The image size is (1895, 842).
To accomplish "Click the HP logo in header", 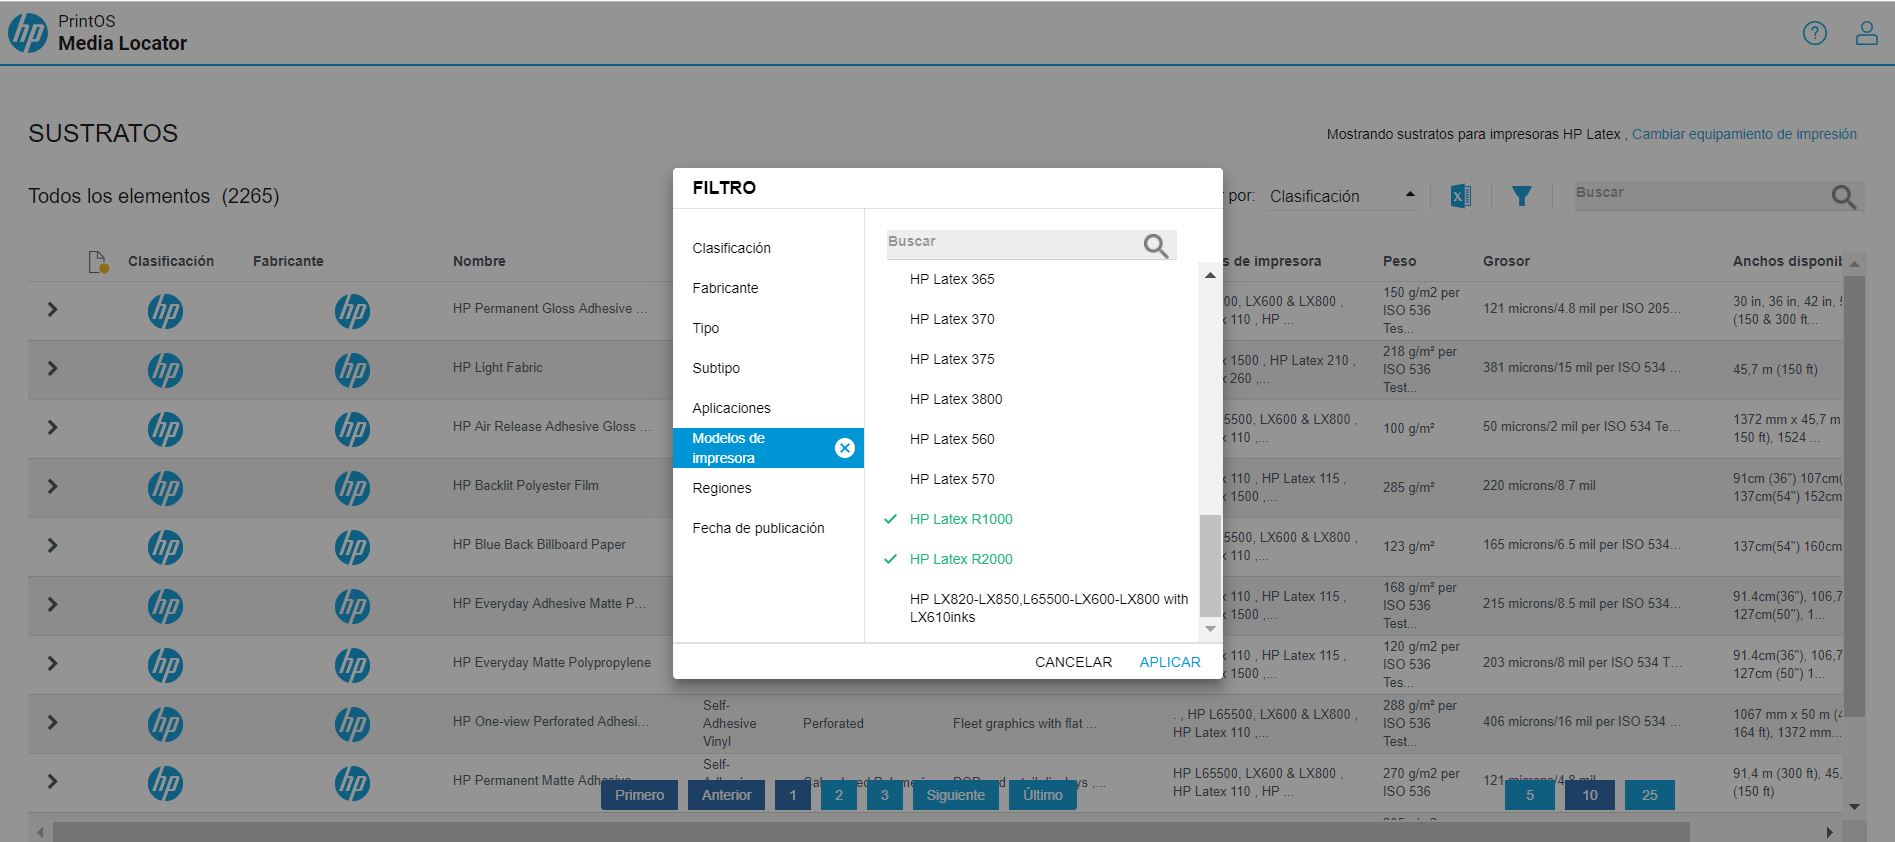I will point(27,33).
